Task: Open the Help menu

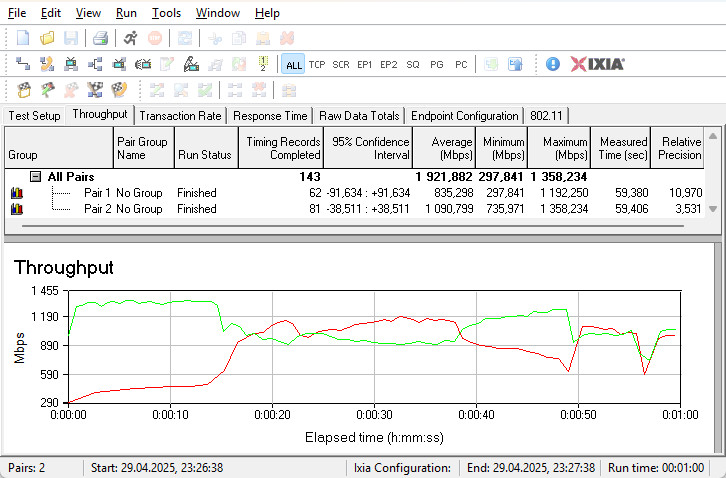Action: click(x=267, y=13)
